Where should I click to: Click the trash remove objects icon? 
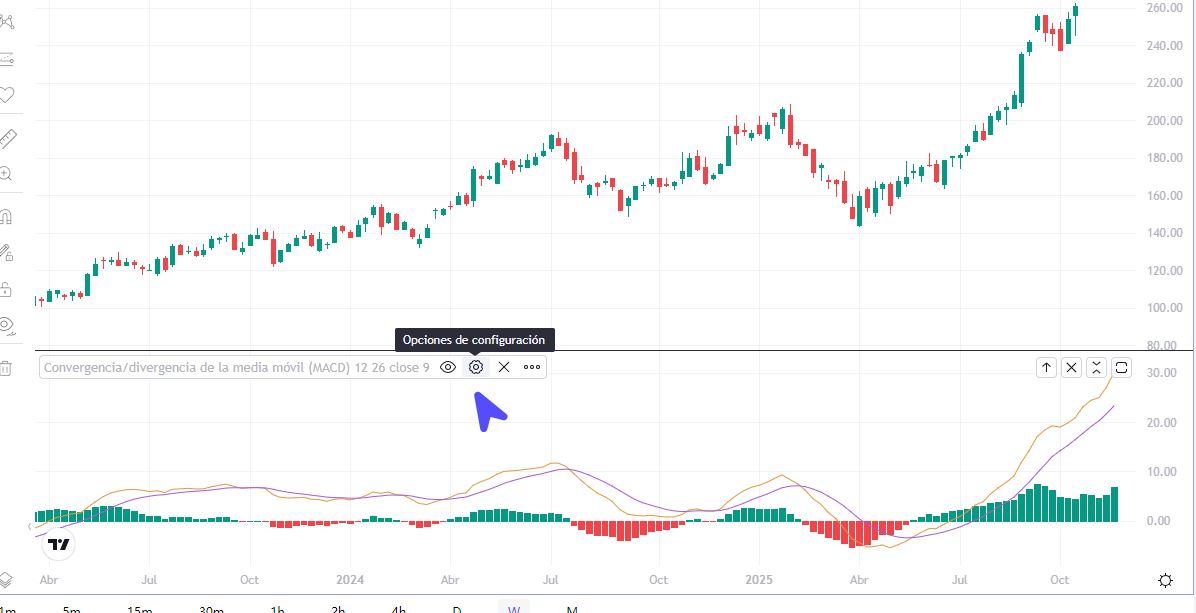[5, 368]
